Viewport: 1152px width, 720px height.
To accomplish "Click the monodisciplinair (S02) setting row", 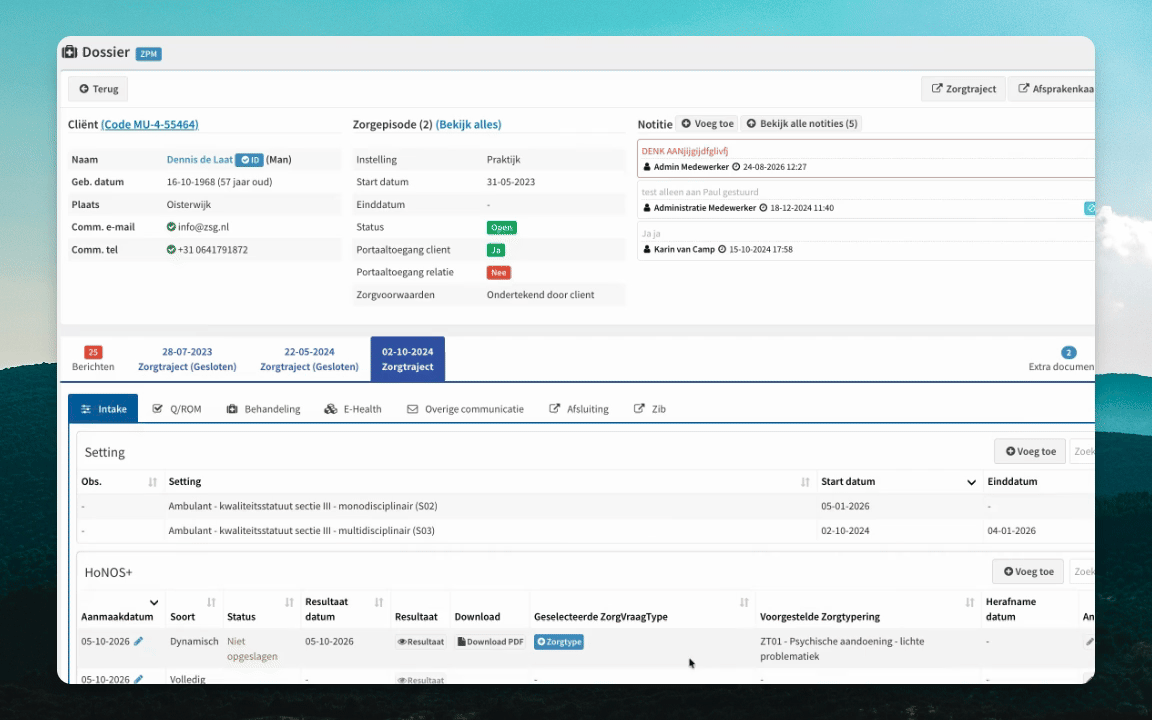I will coord(586,506).
